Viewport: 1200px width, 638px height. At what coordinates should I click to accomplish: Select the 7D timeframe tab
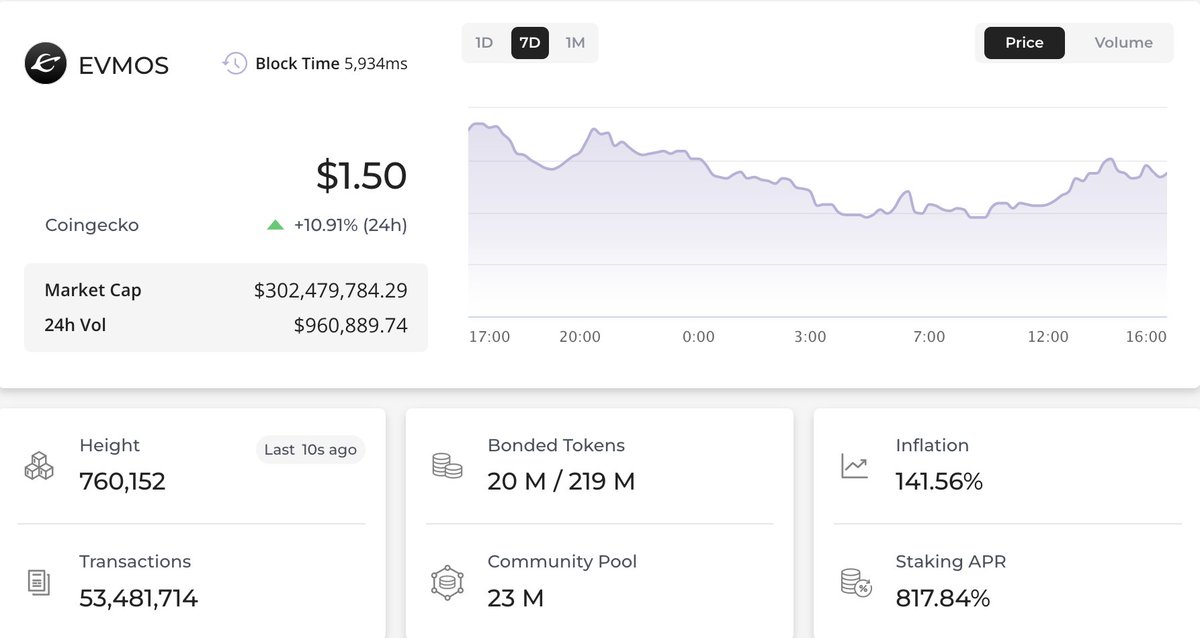(x=530, y=43)
